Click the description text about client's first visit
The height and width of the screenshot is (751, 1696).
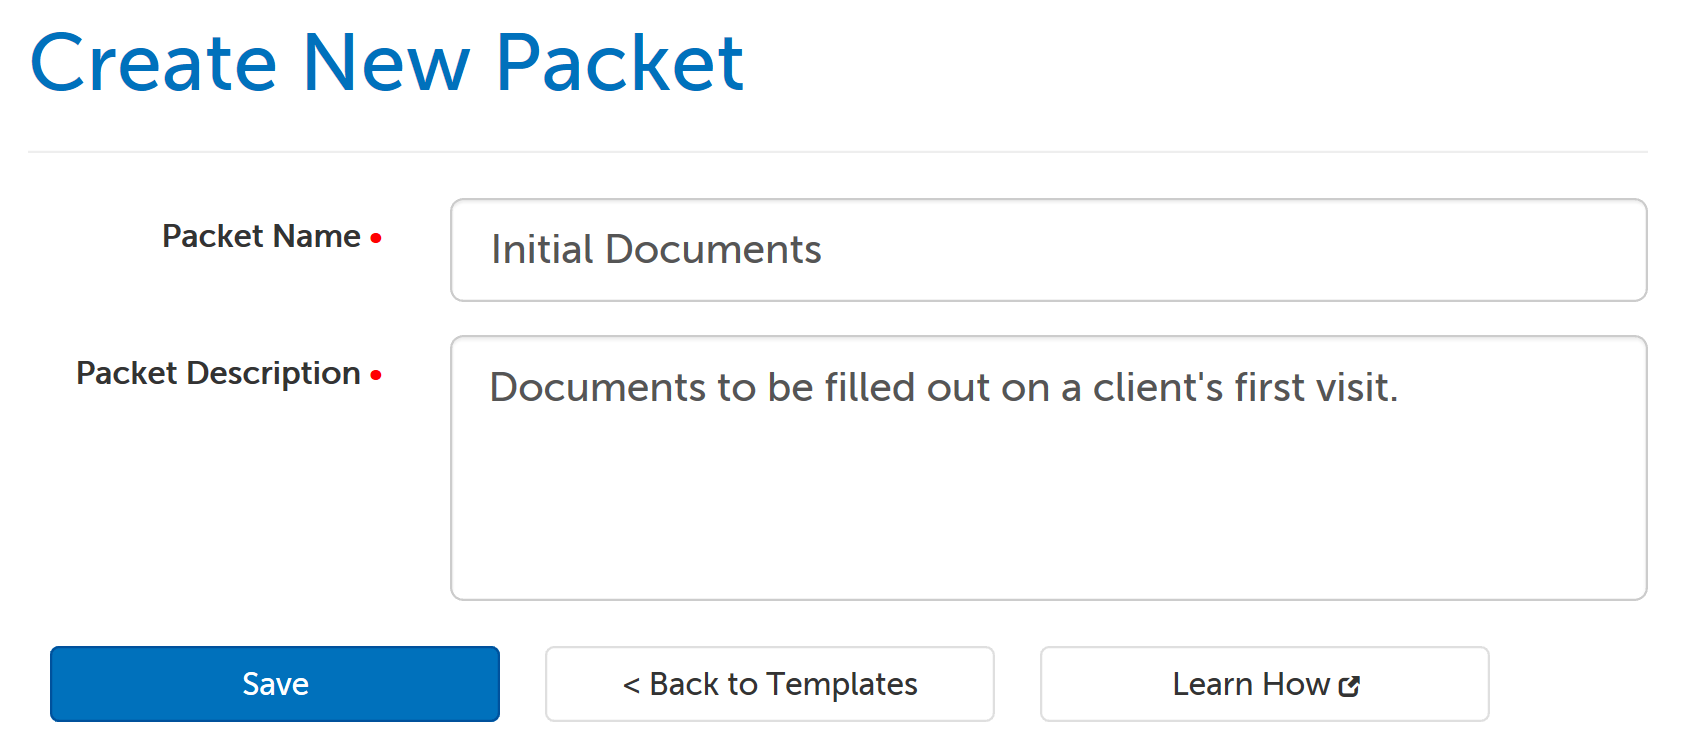click(945, 388)
